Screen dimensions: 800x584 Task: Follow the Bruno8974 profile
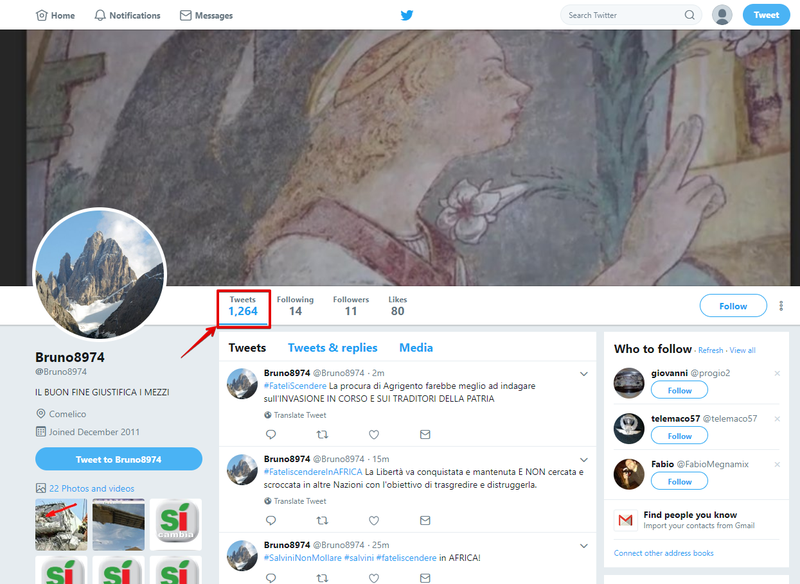(733, 306)
